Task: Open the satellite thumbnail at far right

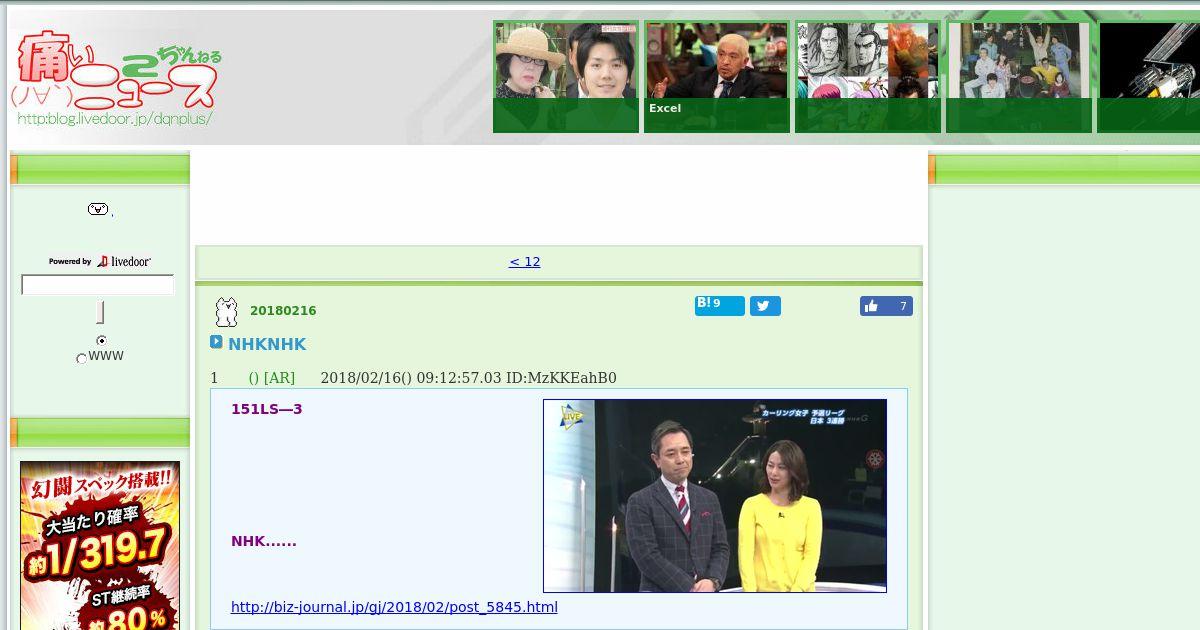Action: click(1148, 77)
